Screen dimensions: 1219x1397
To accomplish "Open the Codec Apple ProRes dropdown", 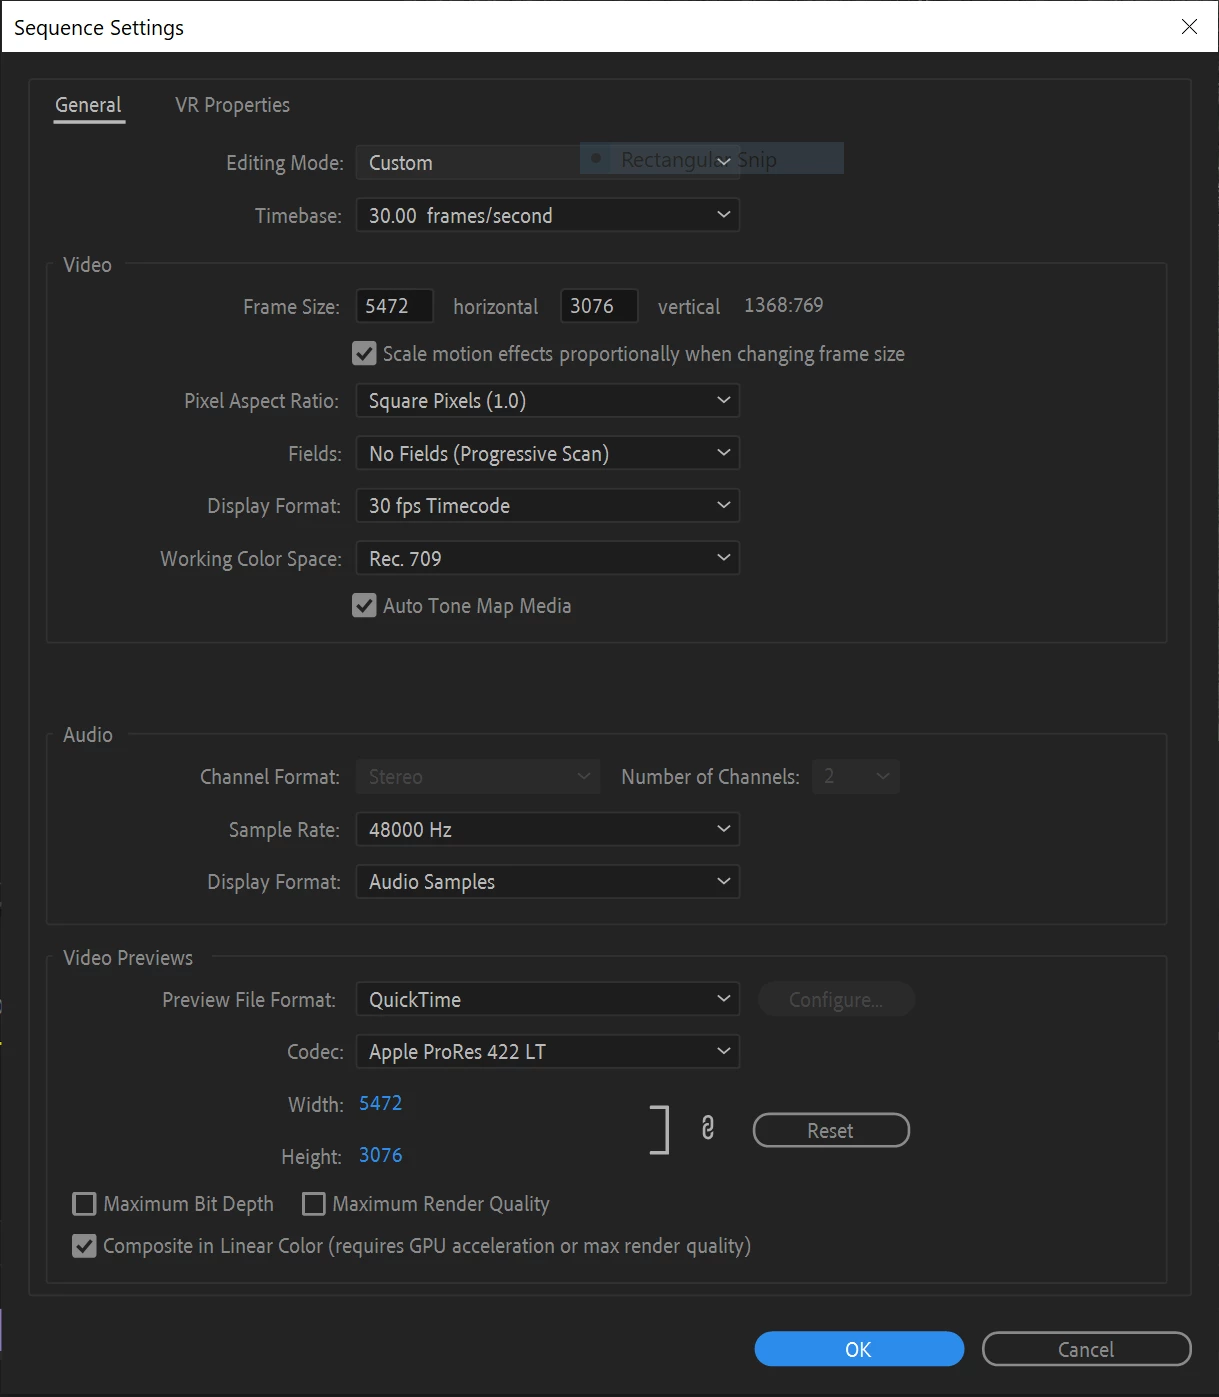I will [x=547, y=1051].
